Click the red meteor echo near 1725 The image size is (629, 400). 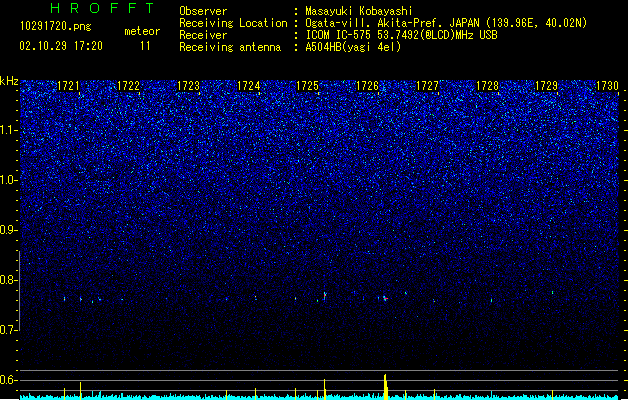(325, 295)
